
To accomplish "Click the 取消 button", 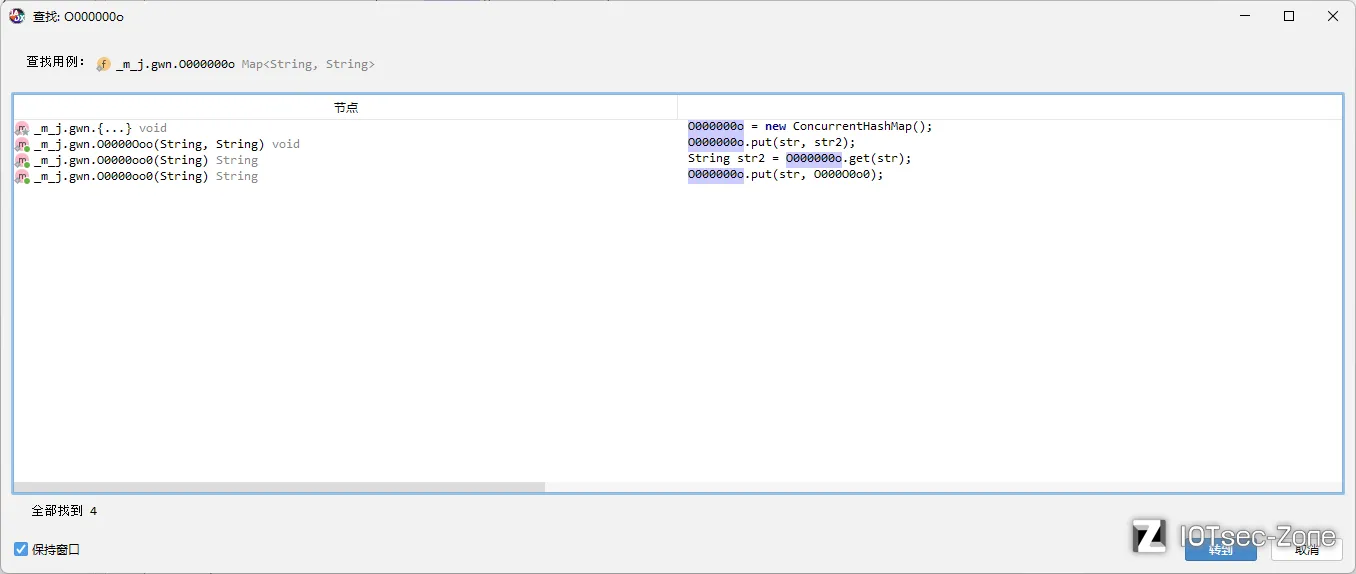I will [1306, 549].
